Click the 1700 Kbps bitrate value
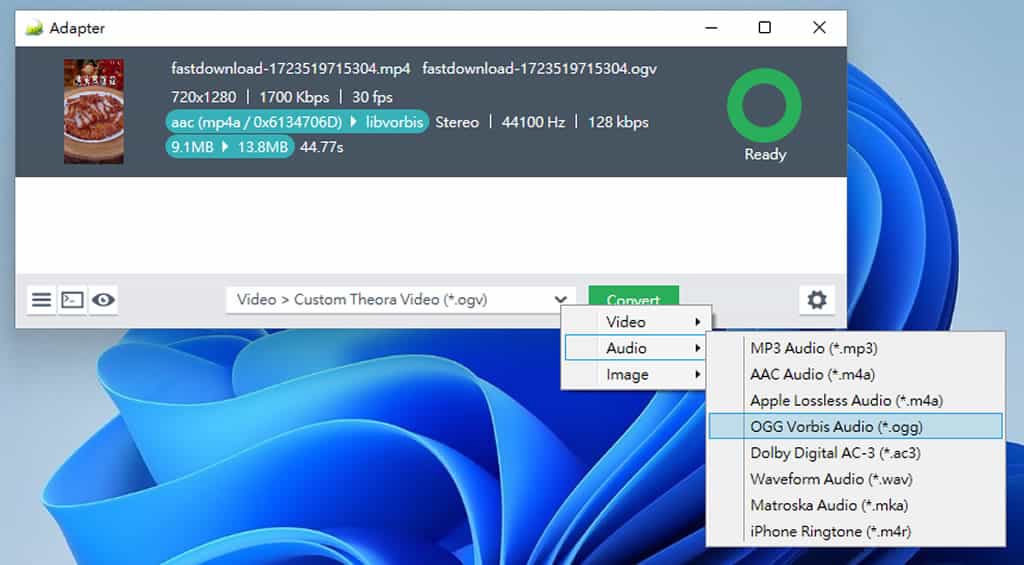 coord(294,97)
